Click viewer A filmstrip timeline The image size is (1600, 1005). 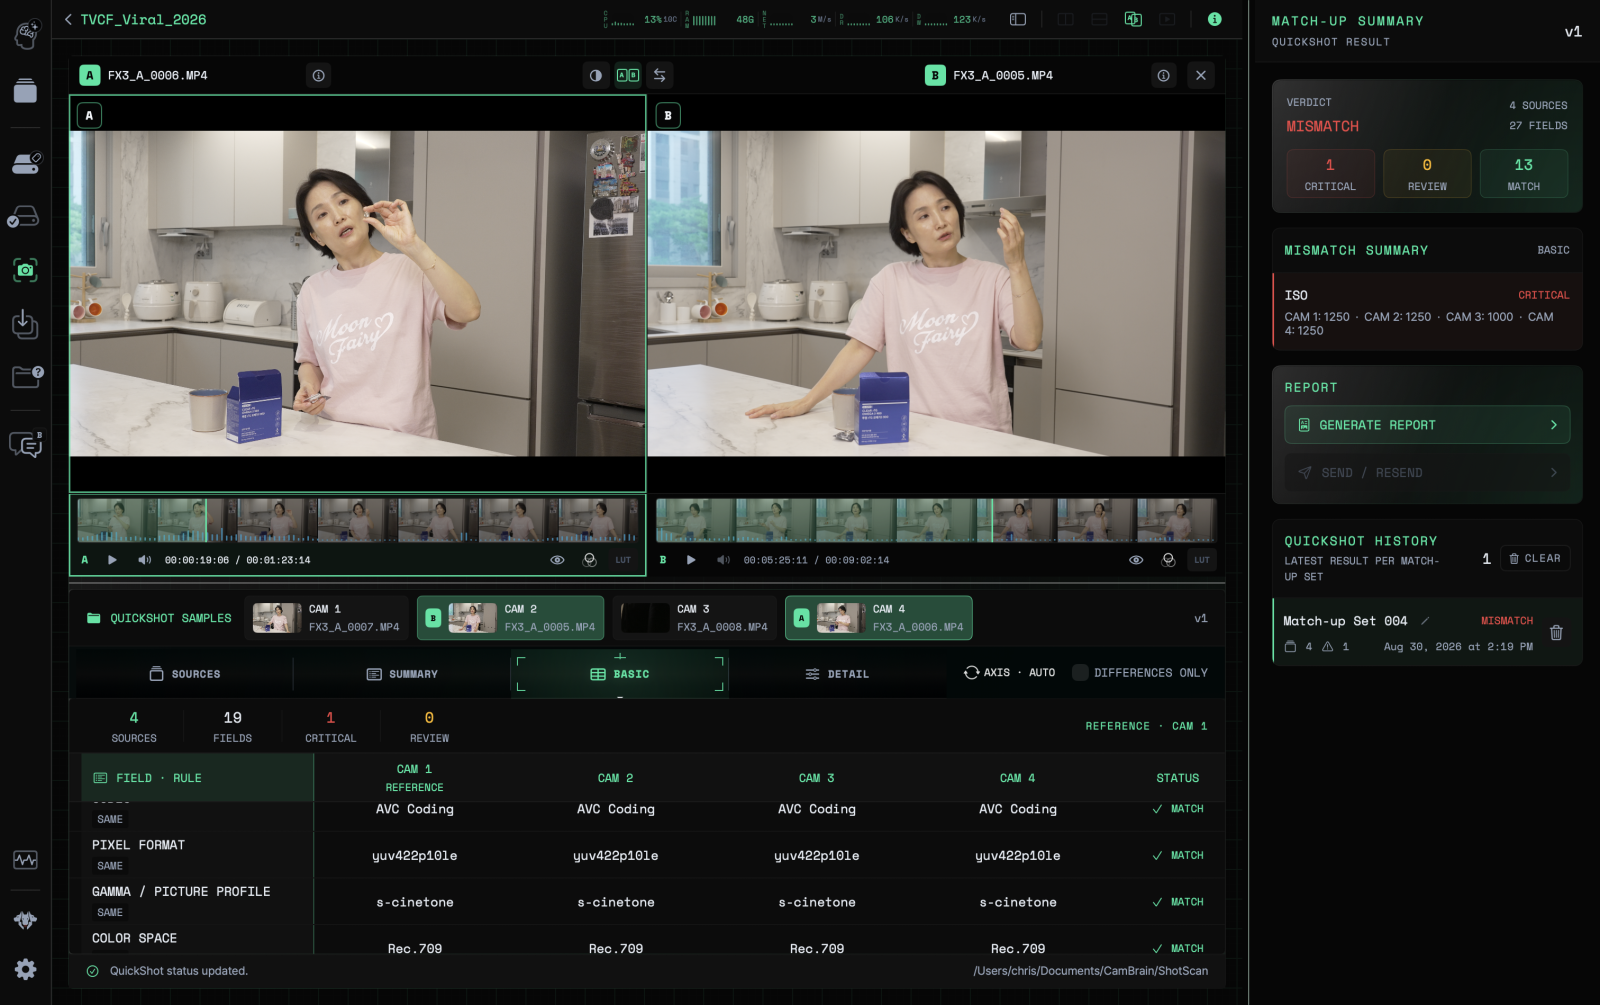coord(358,520)
